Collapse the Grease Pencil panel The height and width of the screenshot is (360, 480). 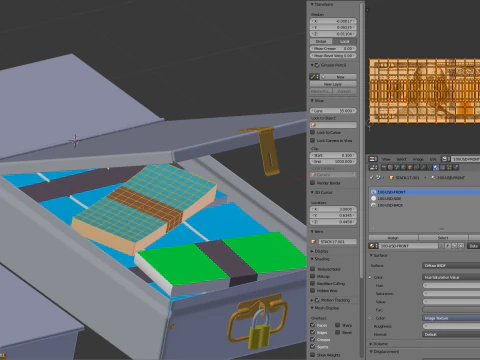pyautogui.click(x=312, y=65)
